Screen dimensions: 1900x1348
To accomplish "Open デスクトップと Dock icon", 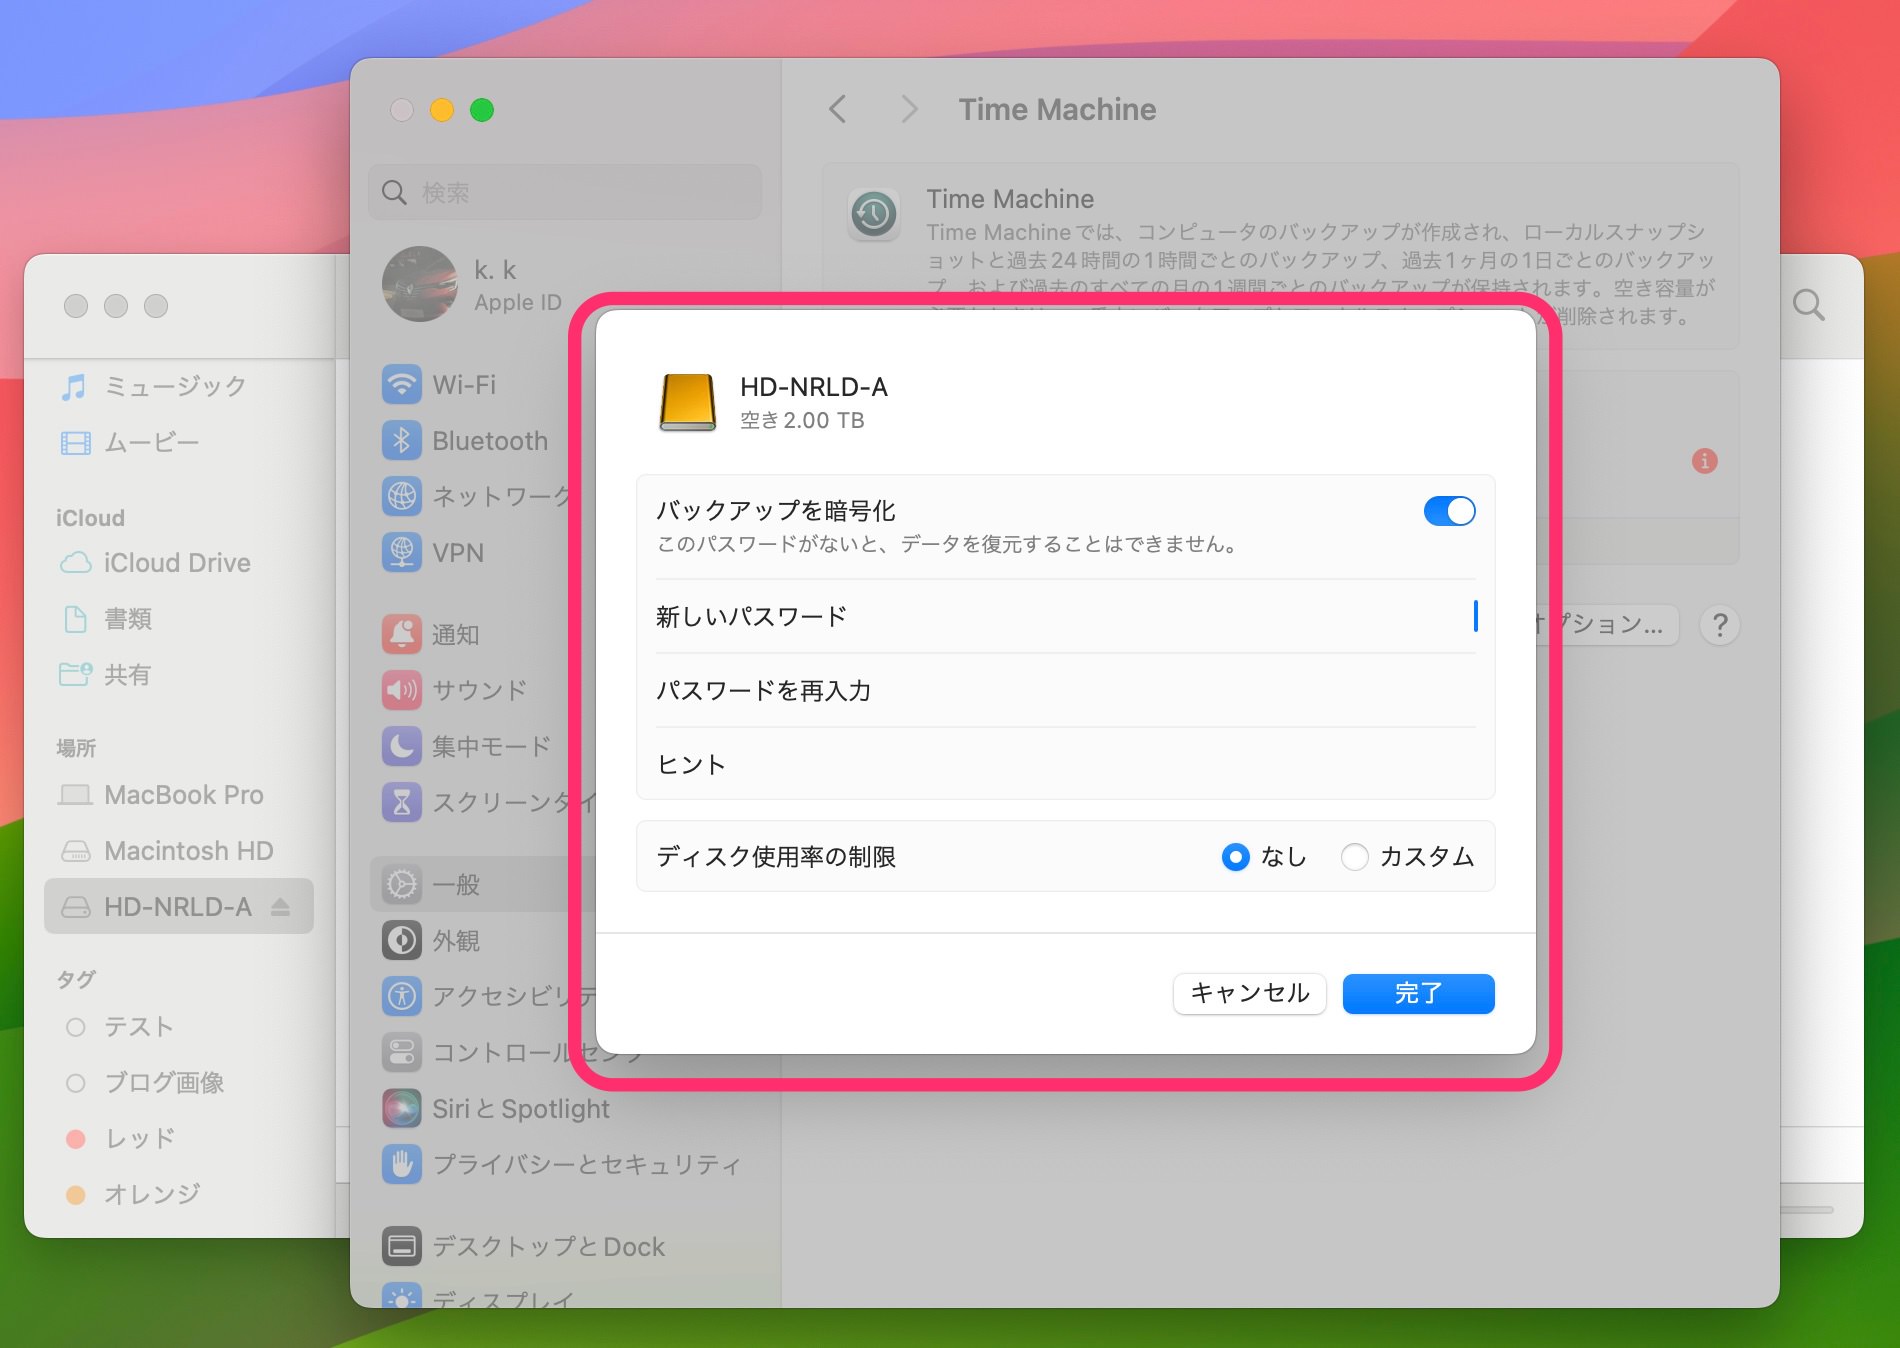I will [402, 1246].
